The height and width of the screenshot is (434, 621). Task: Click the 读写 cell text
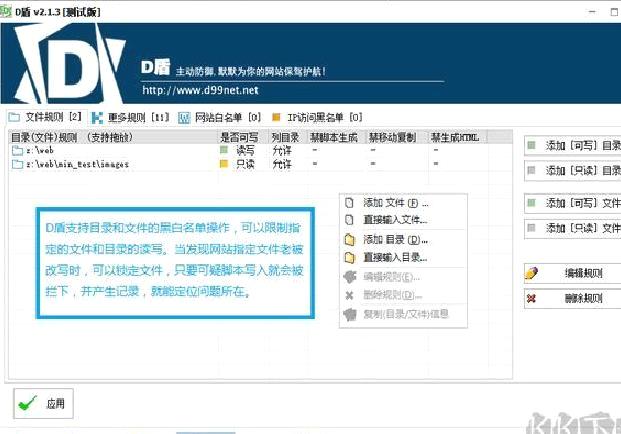[246, 150]
